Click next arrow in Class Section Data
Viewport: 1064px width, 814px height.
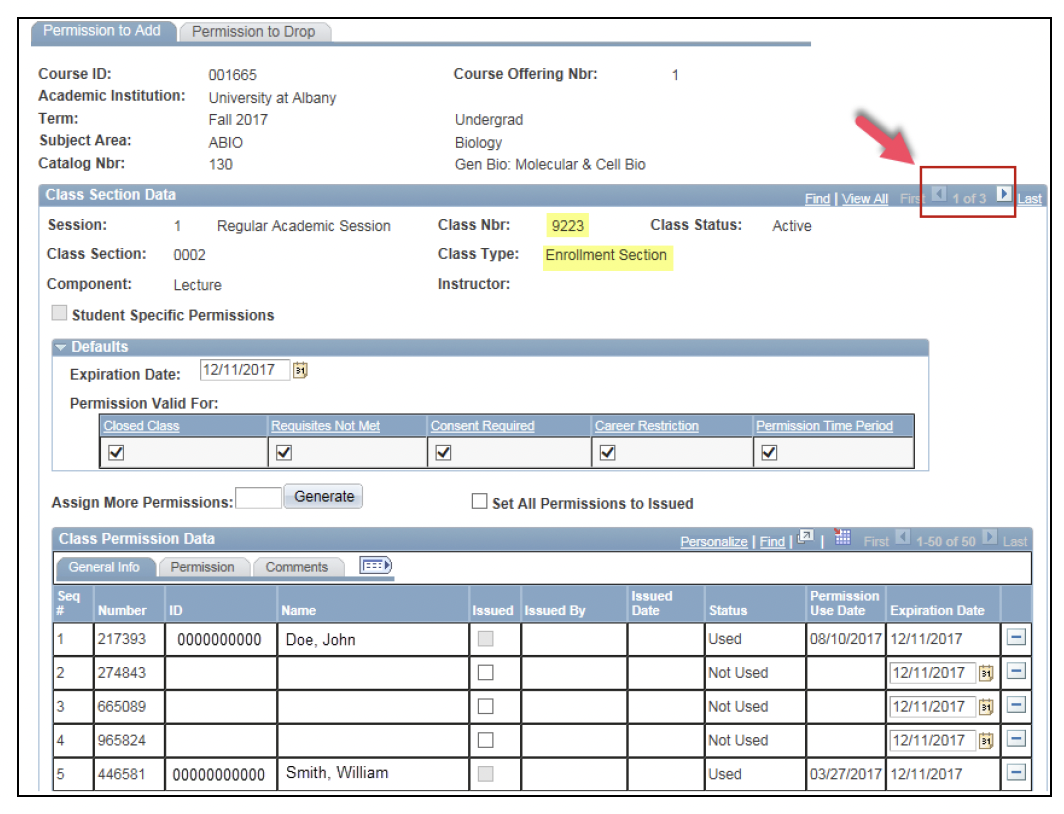1004,195
